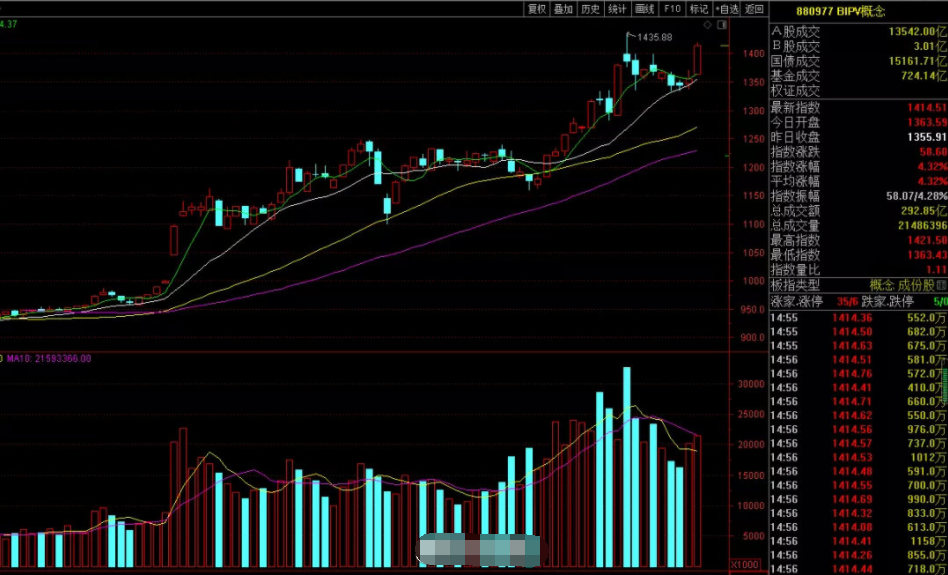This screenshot has width=948, height=575.
Task: Select the 14:55 tick at 1414.63
Action: pos(859,345)
